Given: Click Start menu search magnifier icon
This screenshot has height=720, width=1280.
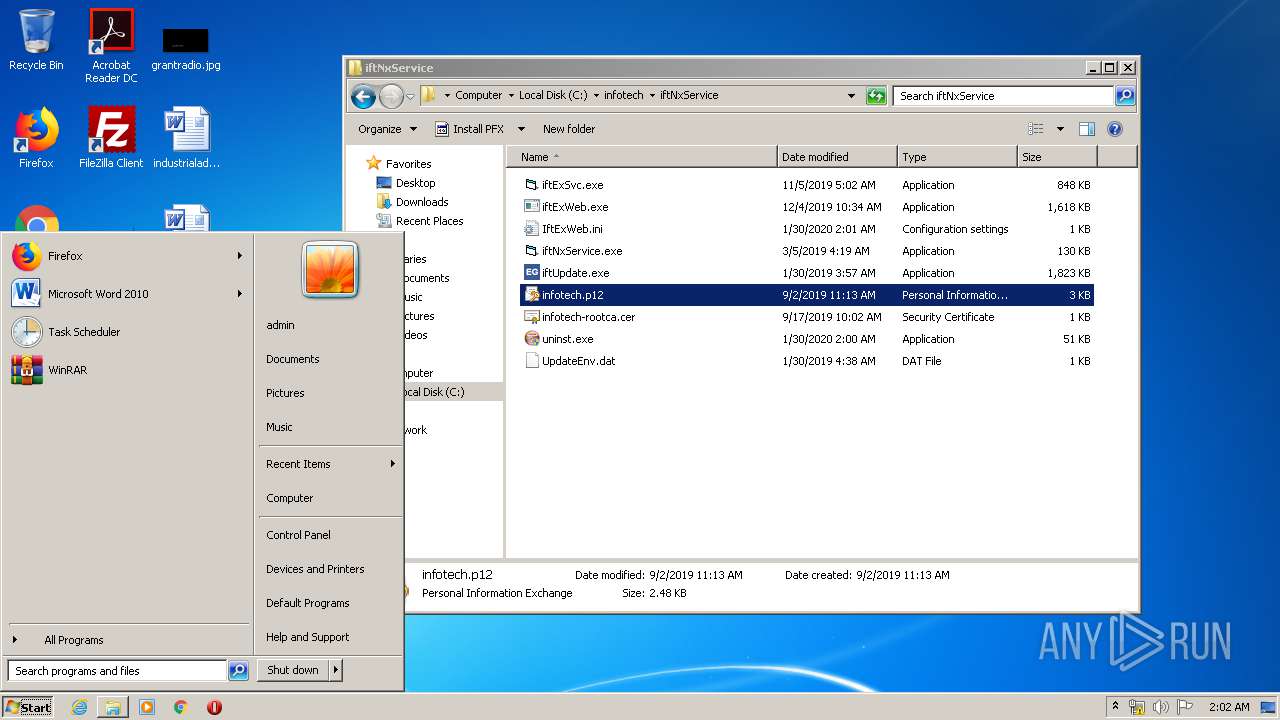Looking at the screenshot, I should point(238,671).
